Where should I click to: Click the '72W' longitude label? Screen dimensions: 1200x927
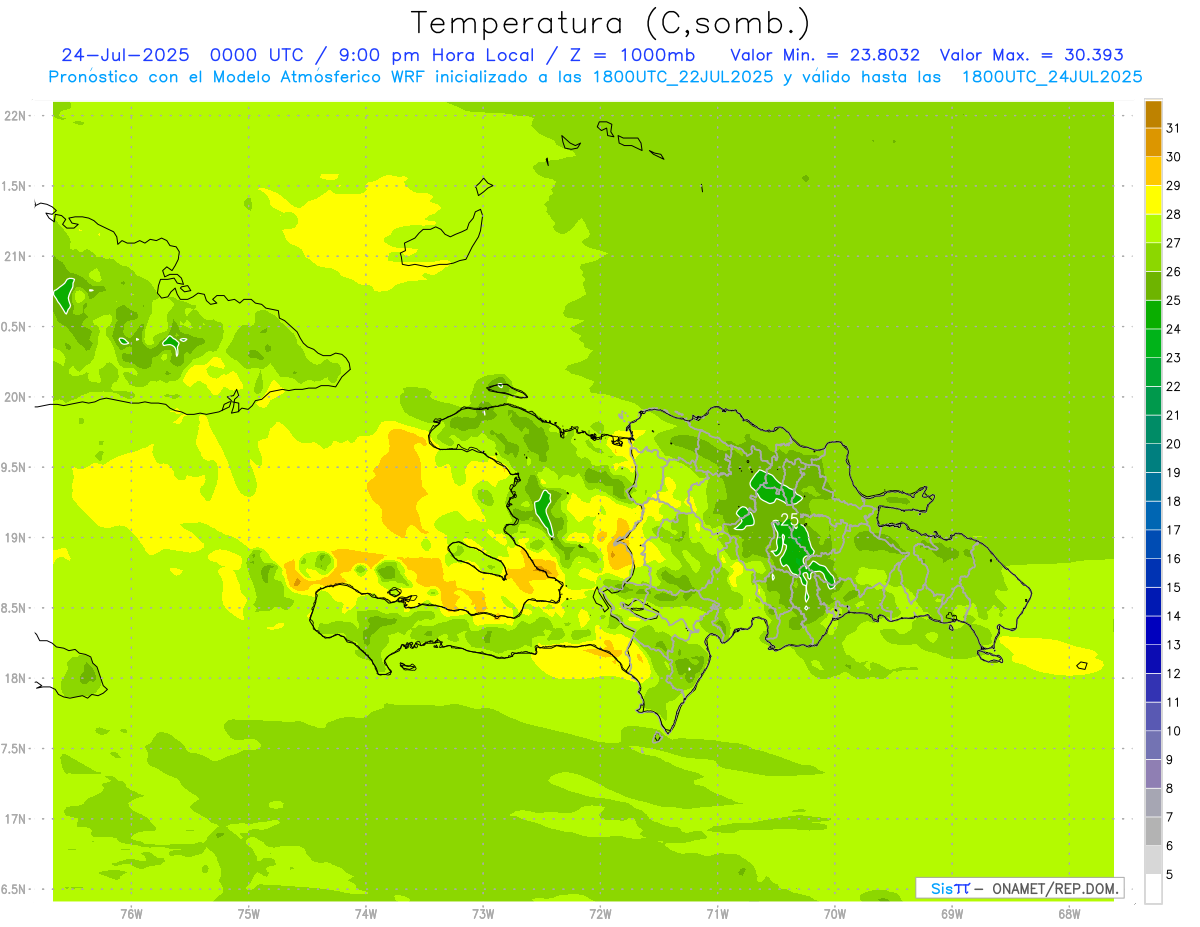point(600,914)
